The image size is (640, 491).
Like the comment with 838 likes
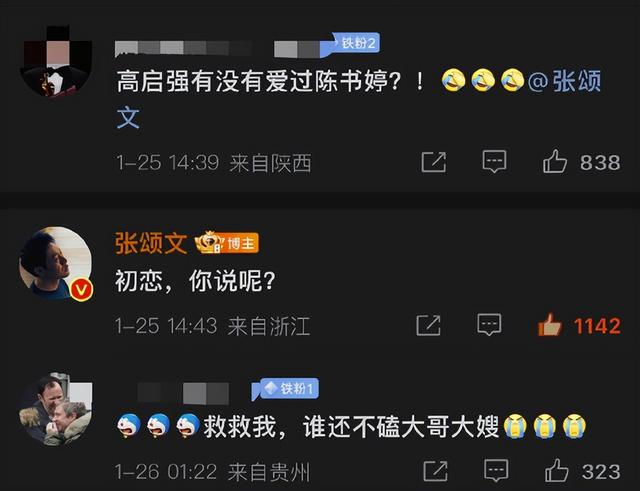point(555,162)
